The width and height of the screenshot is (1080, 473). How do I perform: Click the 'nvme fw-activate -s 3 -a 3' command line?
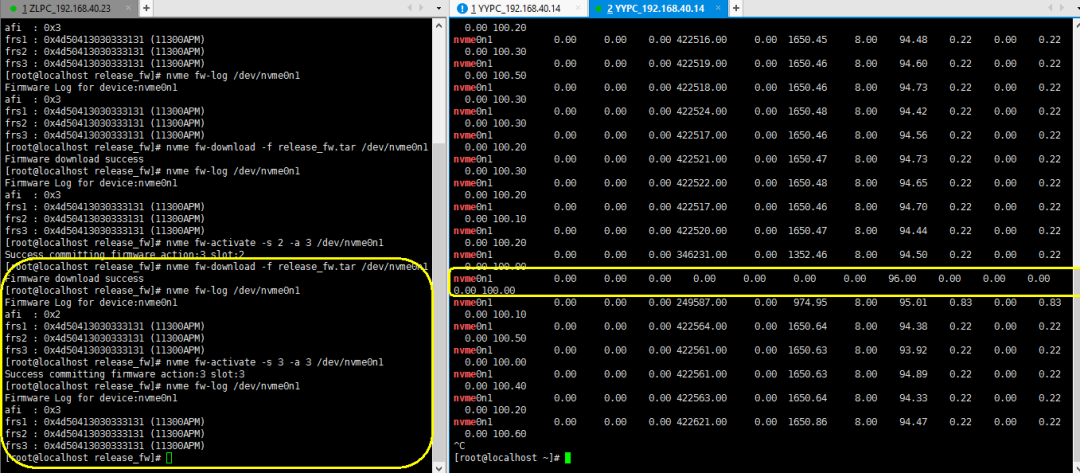pos(194,362)
